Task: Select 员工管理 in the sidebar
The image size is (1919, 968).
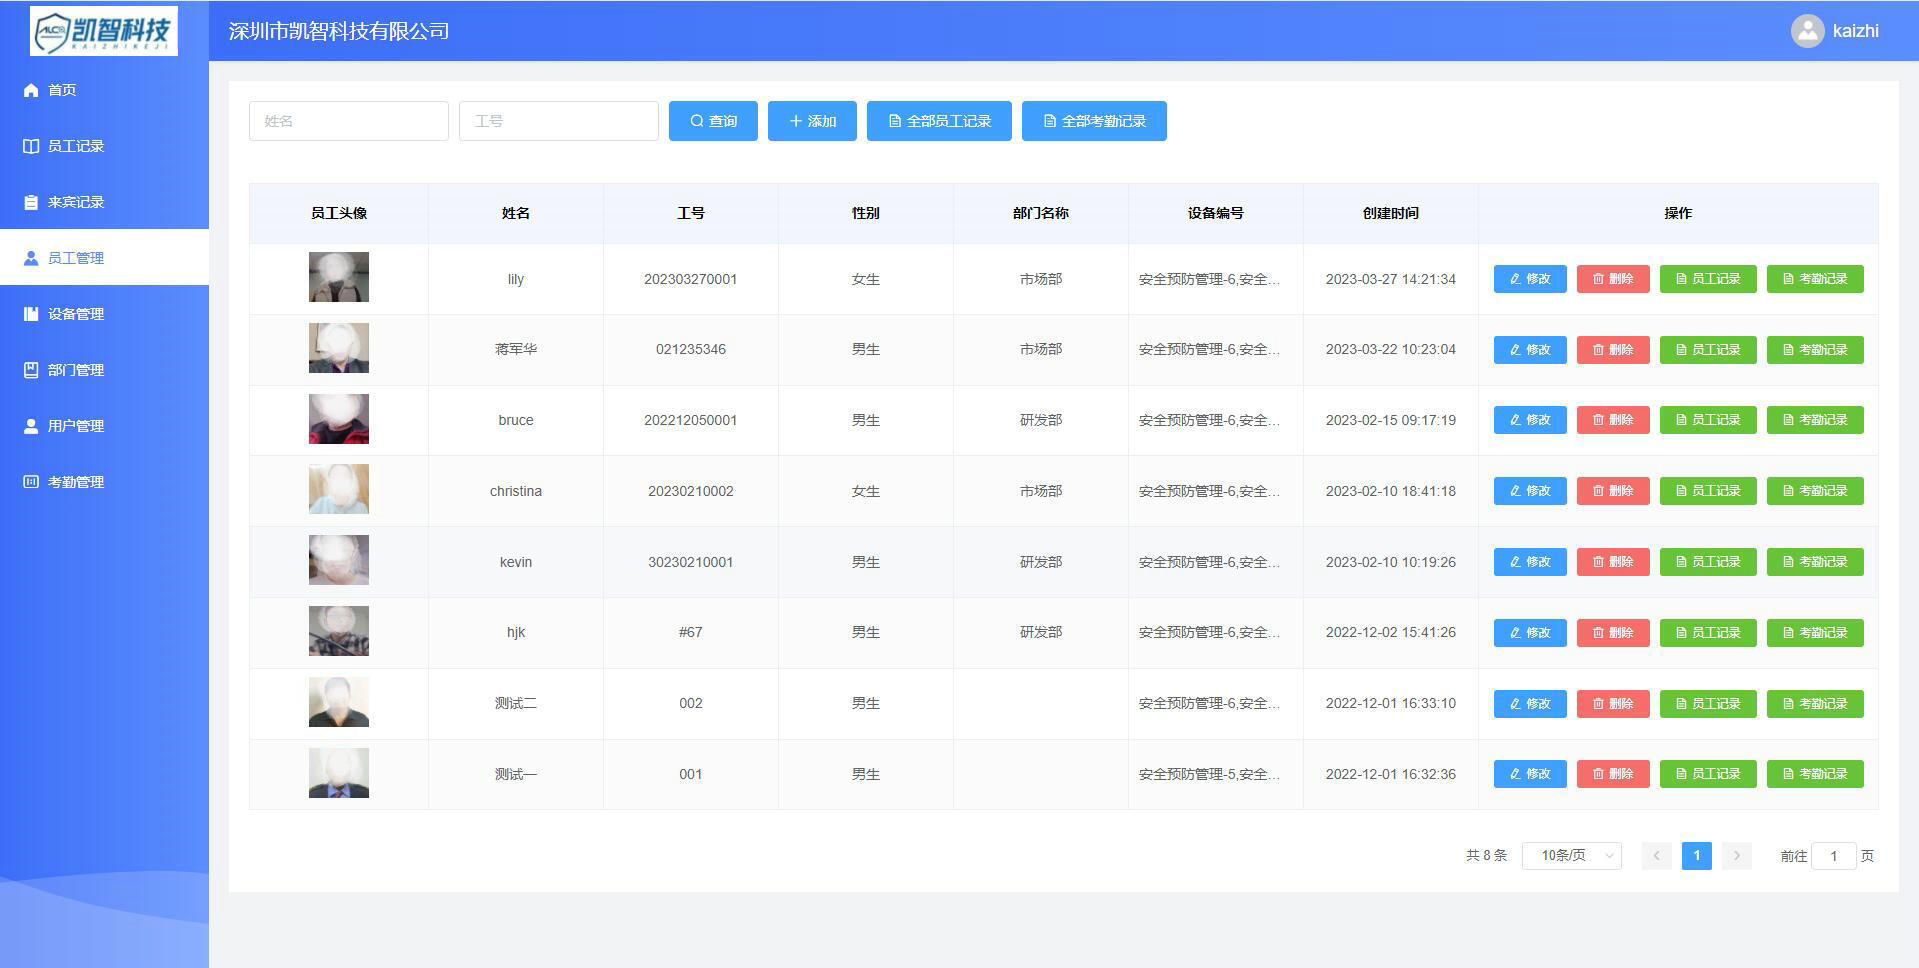Action: point(104,258)
